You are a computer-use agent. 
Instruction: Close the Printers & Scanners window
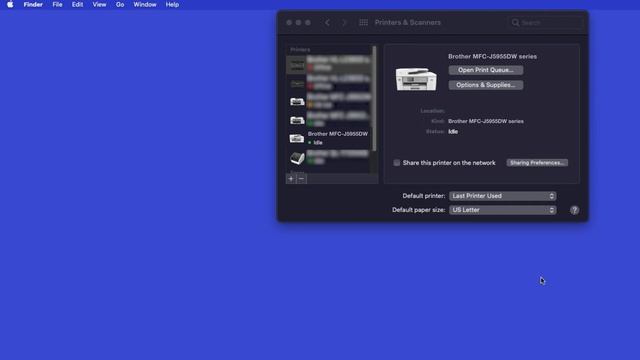pos(289,22)
